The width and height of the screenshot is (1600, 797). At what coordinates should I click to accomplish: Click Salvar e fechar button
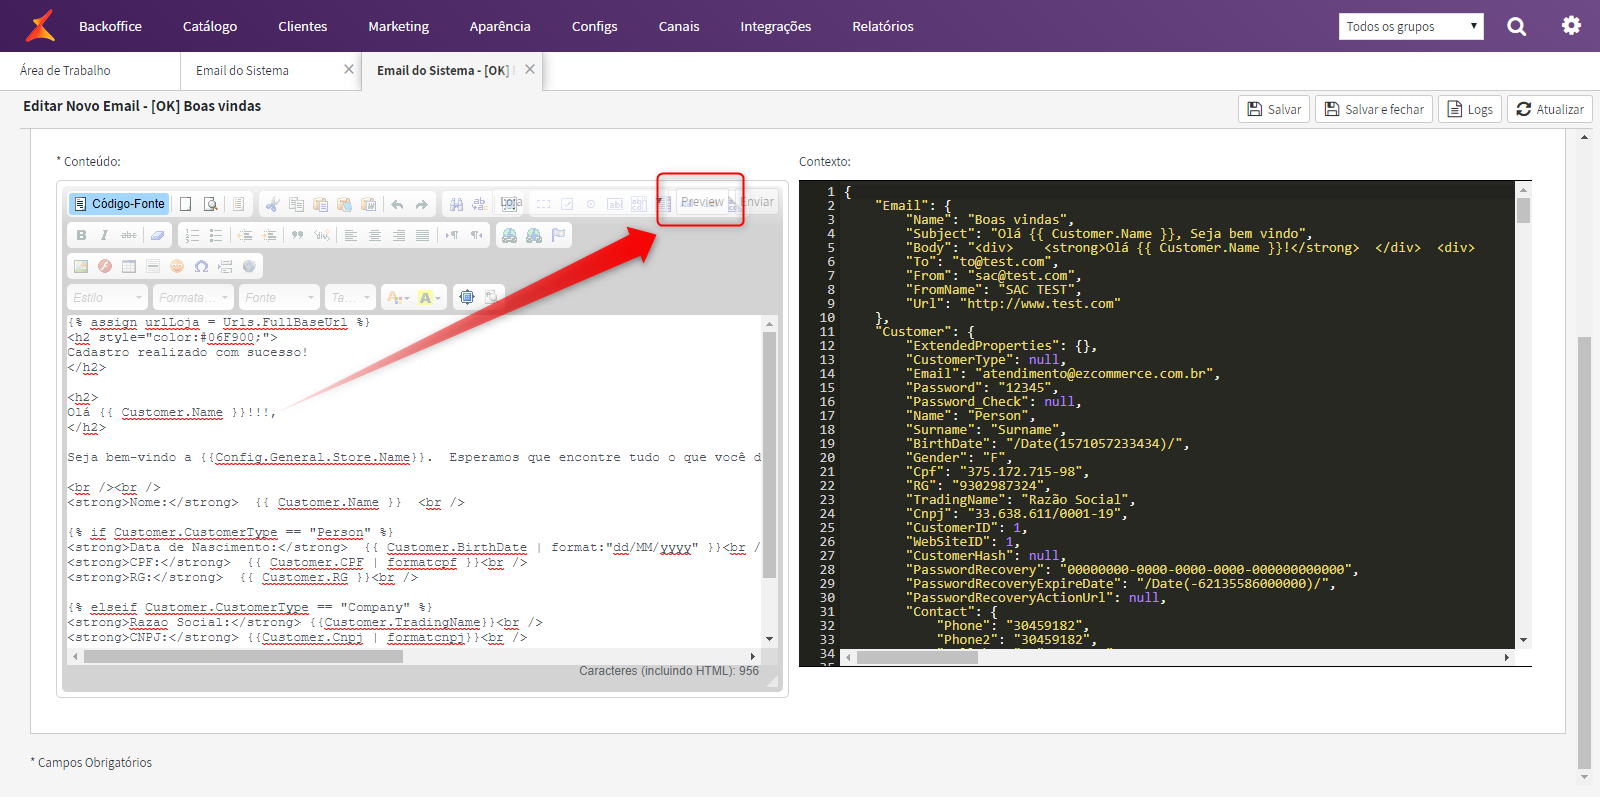click(1374, 109)
